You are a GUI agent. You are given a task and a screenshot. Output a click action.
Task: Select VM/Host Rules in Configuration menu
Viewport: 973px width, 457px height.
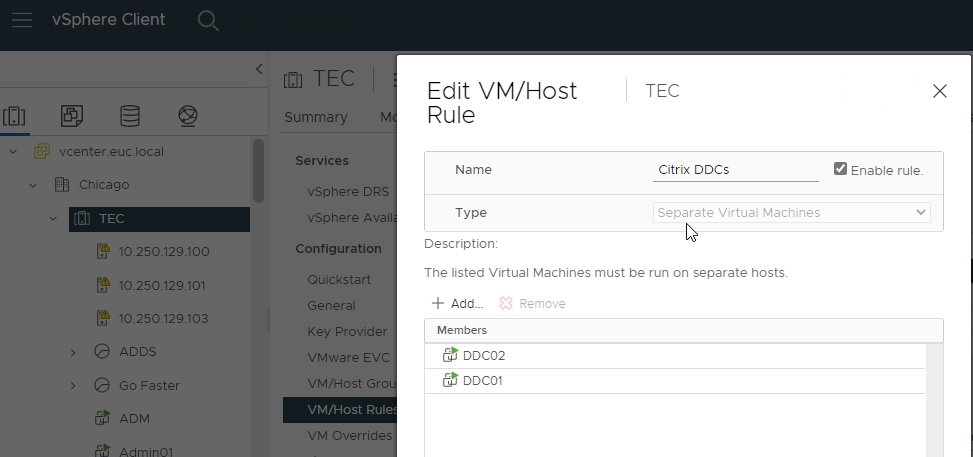click(339, 409)
